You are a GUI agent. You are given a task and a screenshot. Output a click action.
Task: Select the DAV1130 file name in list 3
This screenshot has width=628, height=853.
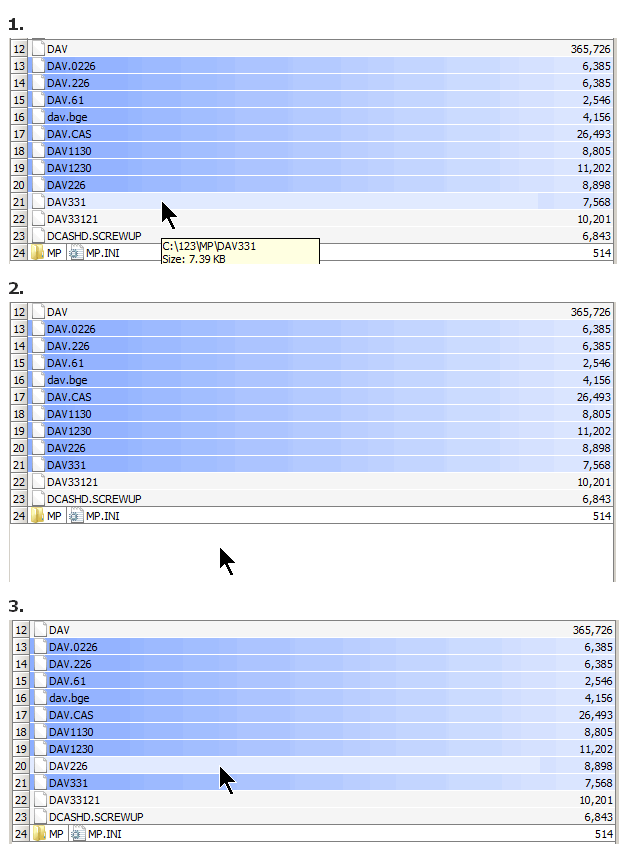click(x=71, y=732)
